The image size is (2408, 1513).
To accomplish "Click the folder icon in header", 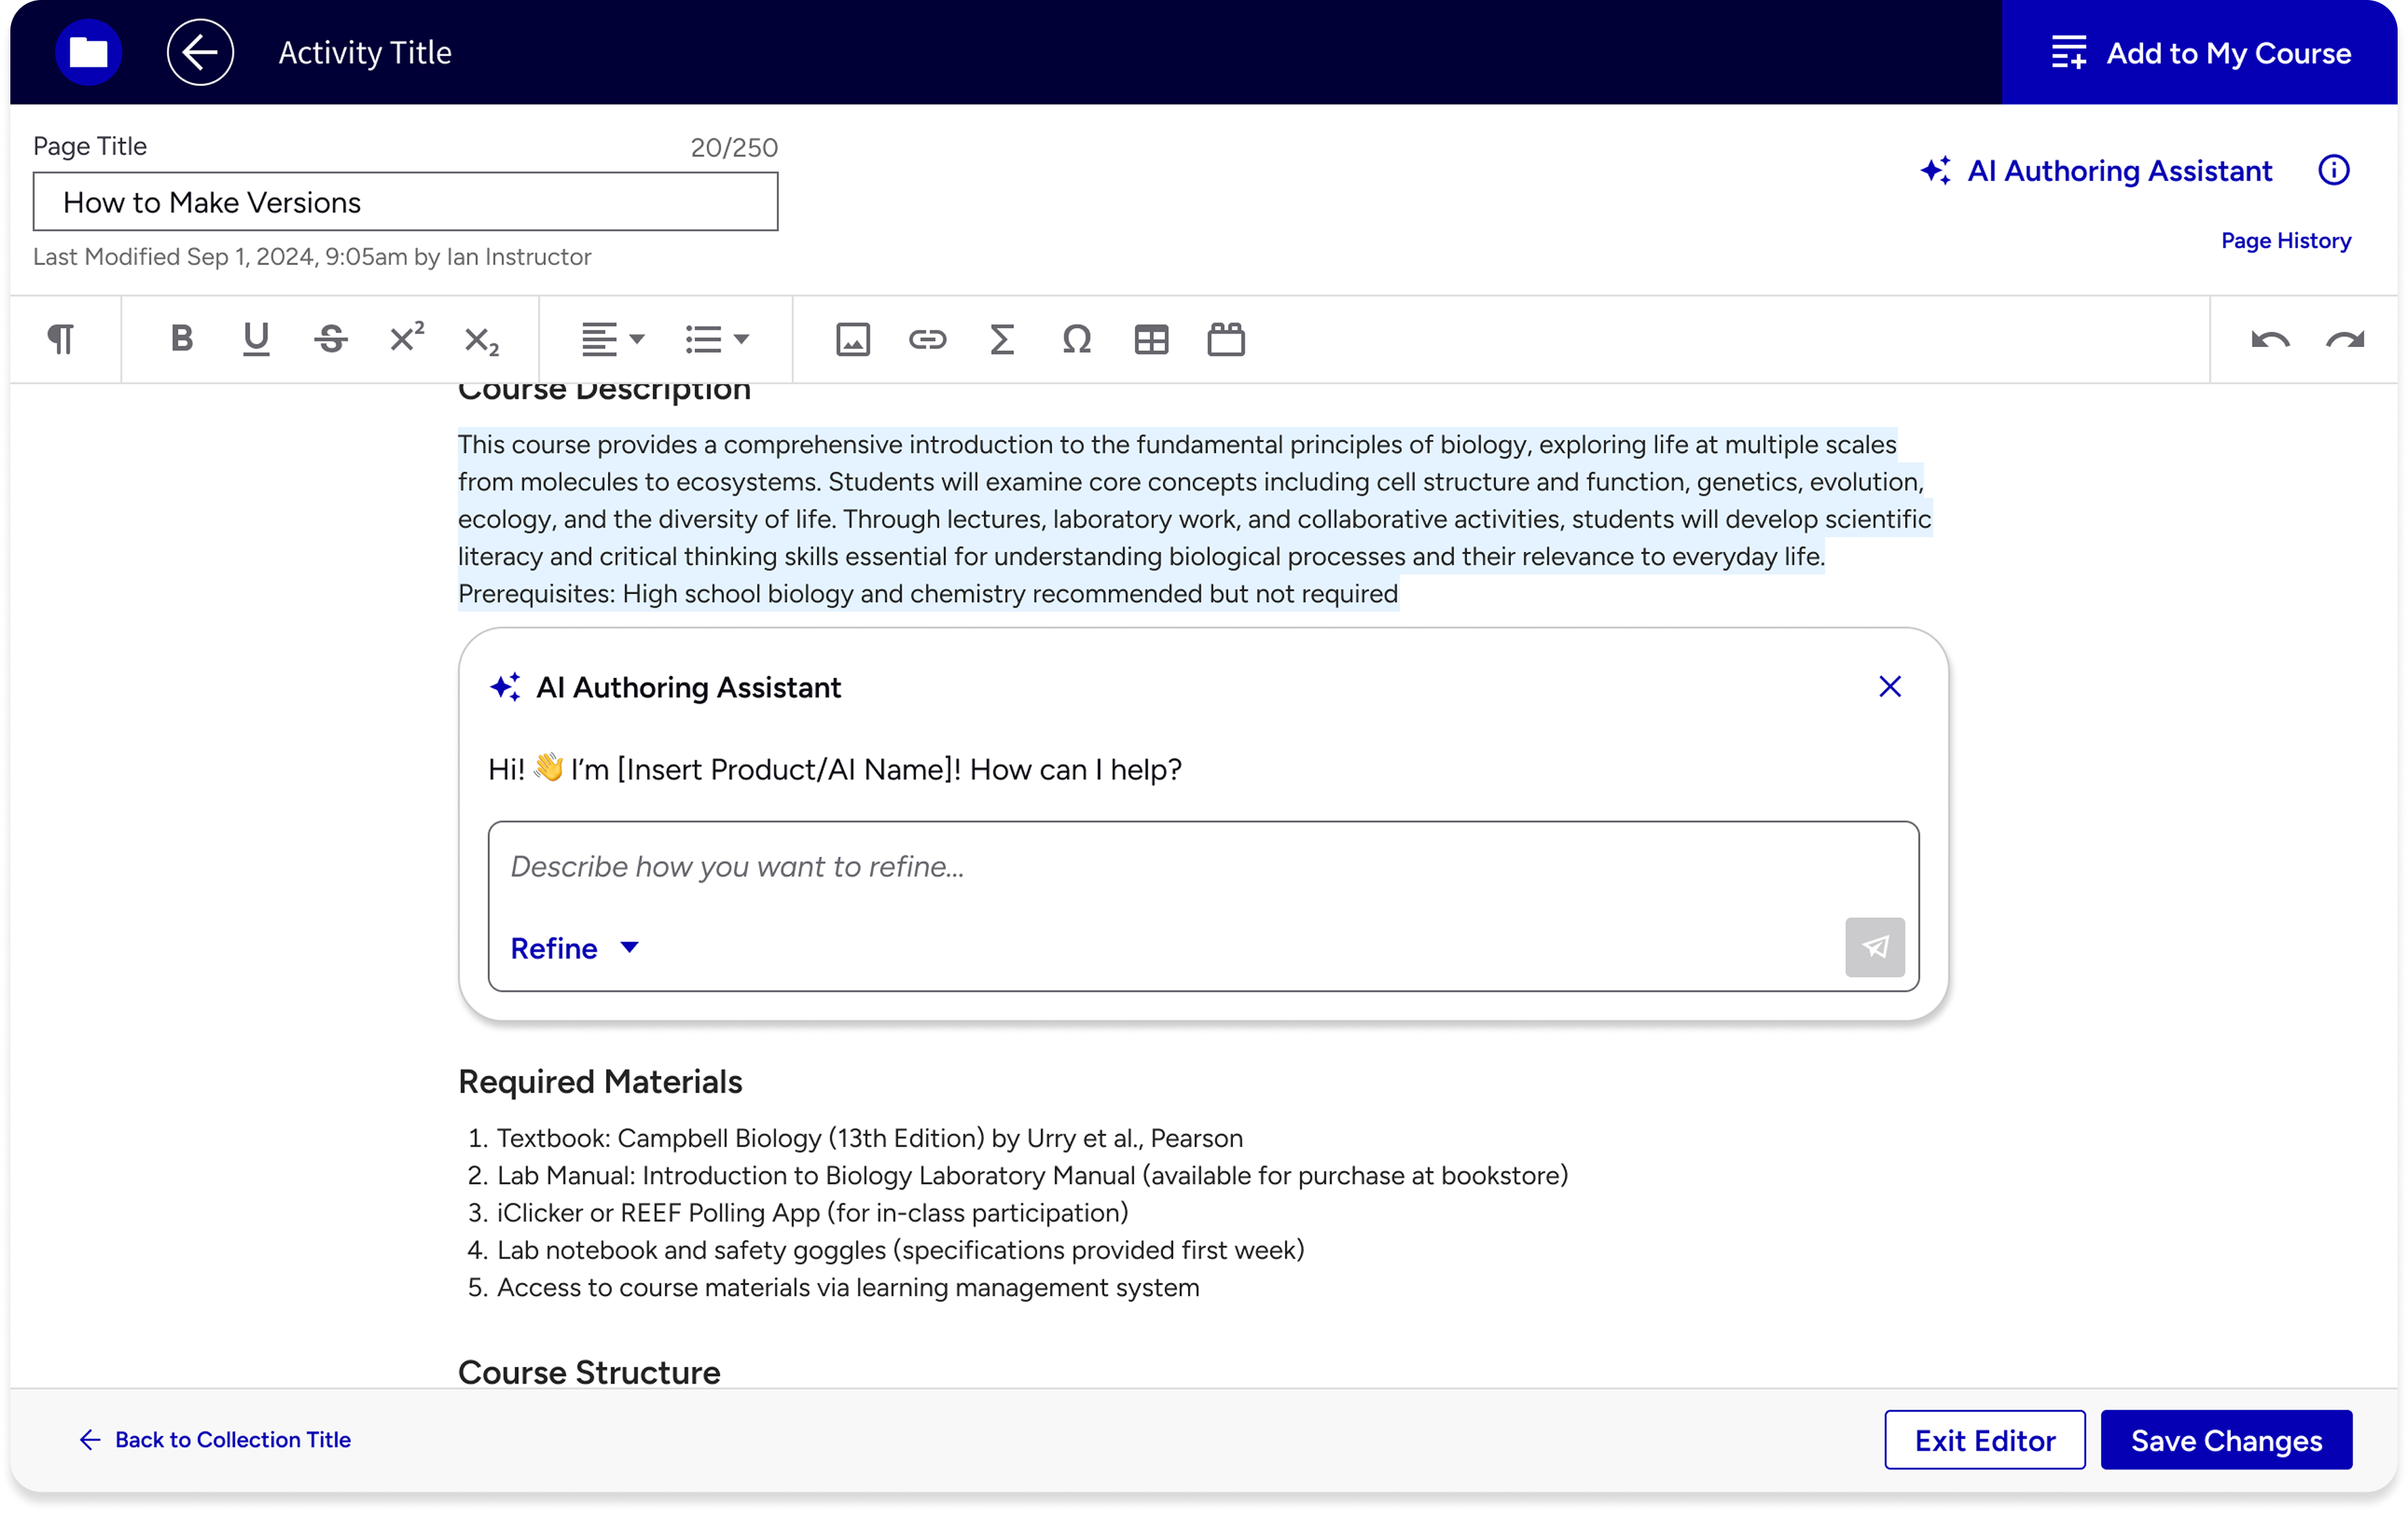I will tap(88, 52).
